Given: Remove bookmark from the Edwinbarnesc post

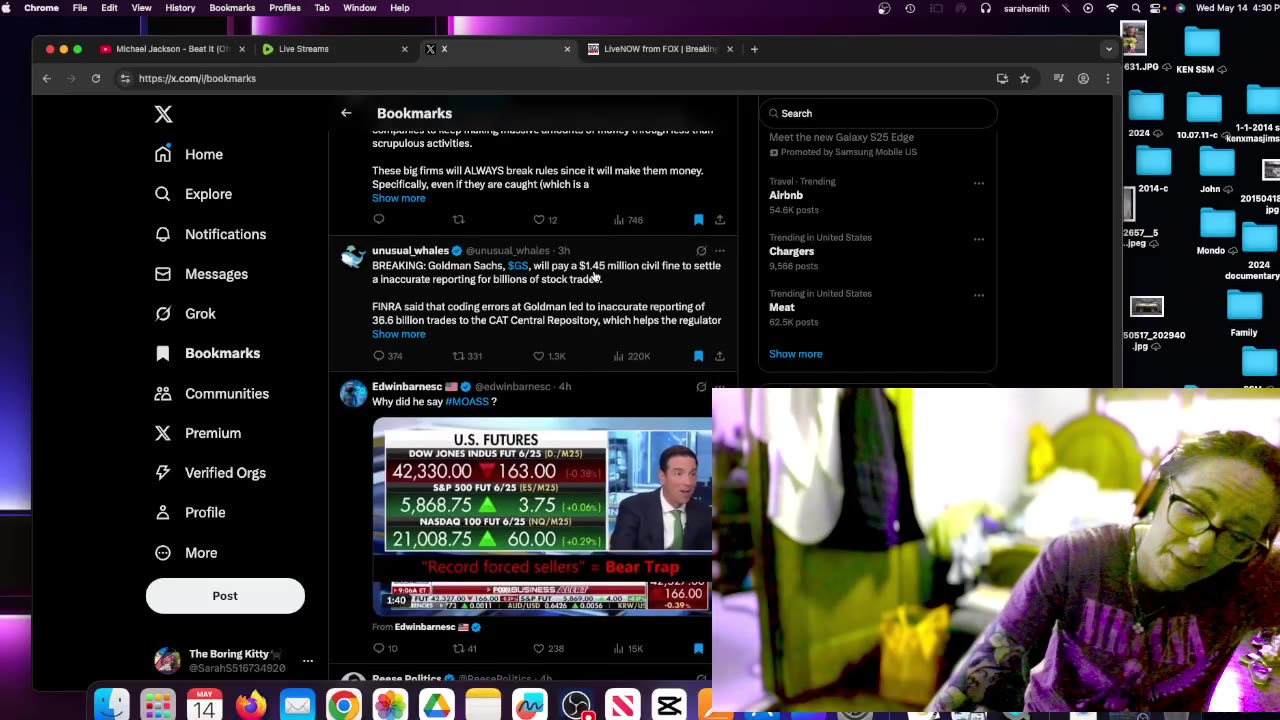Looking at the screenshot, I should point(698,648).
